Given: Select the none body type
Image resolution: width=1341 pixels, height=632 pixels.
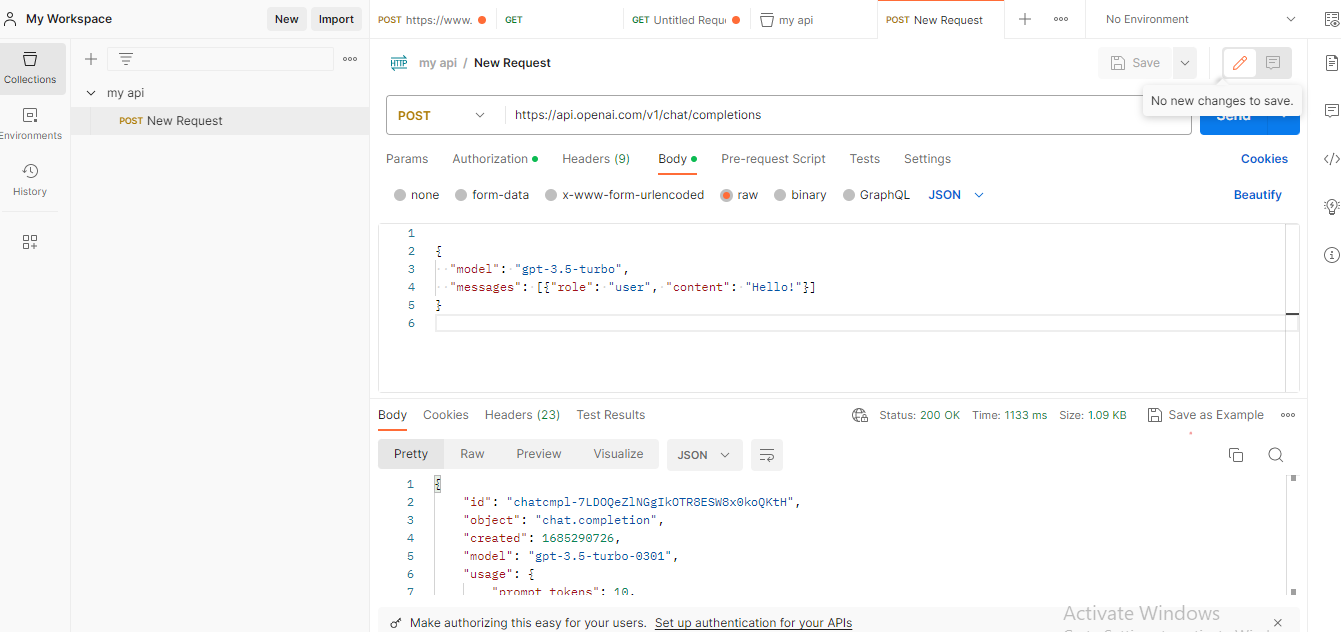Looking at the screenshot, I should coord(400,196).
